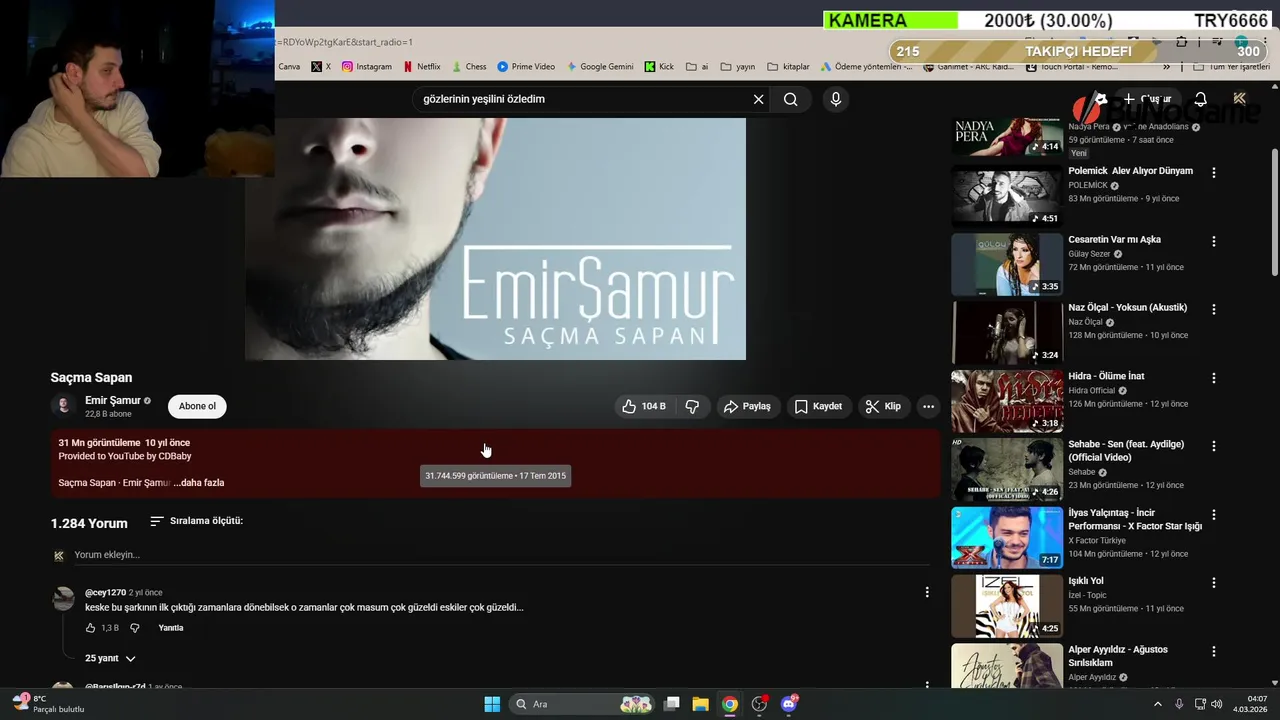Viewport: 1280px width, 720px height.
Task: Open Alper Ayyıldız Ağustos Sırılsıklam video
Action: 1118,656
